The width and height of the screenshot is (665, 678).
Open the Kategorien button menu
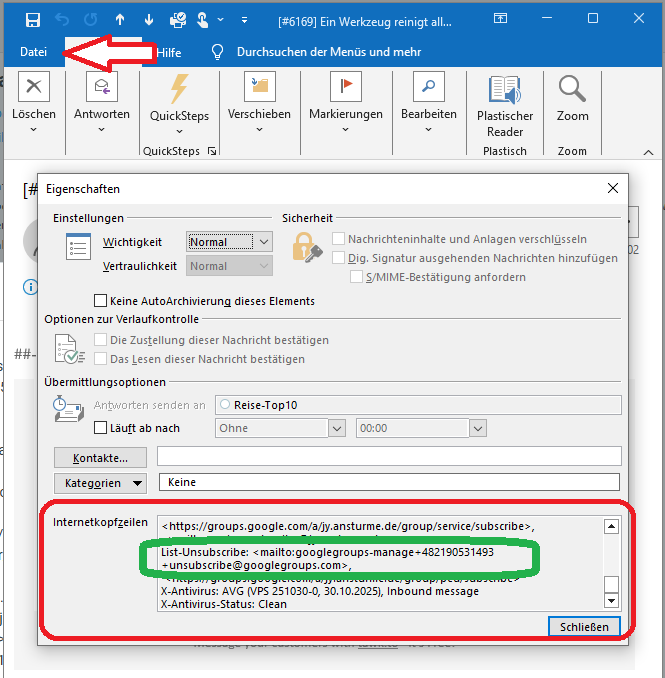tap(100, 483)
